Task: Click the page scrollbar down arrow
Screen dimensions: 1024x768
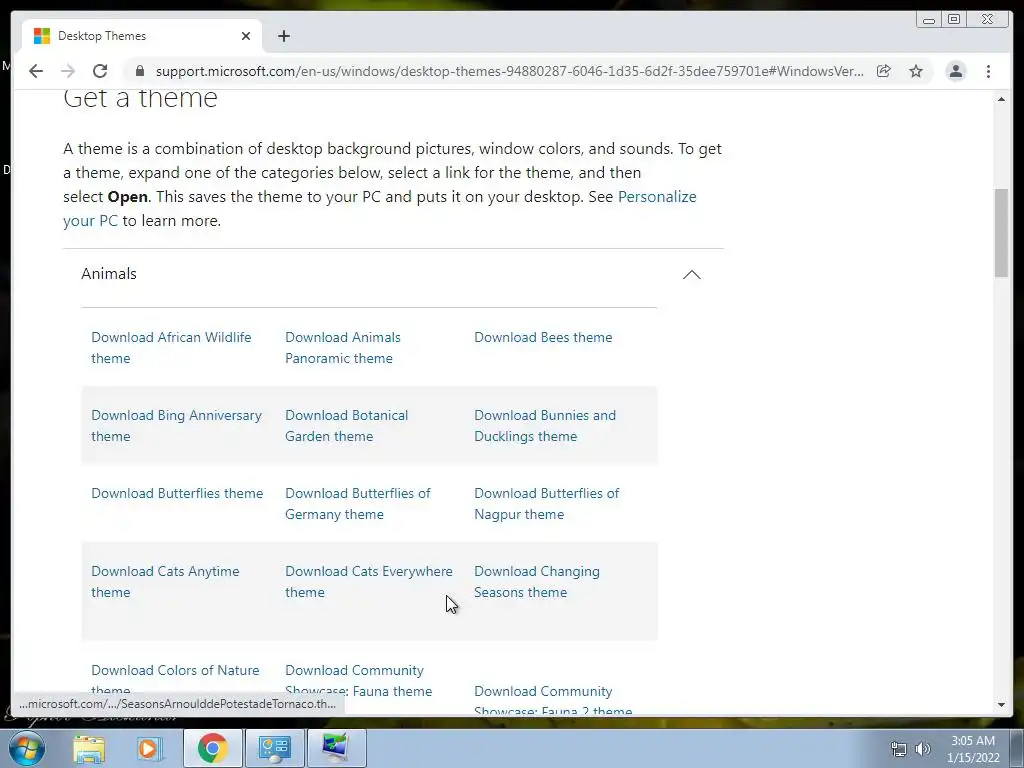Action: click(x=1001, y=705)
